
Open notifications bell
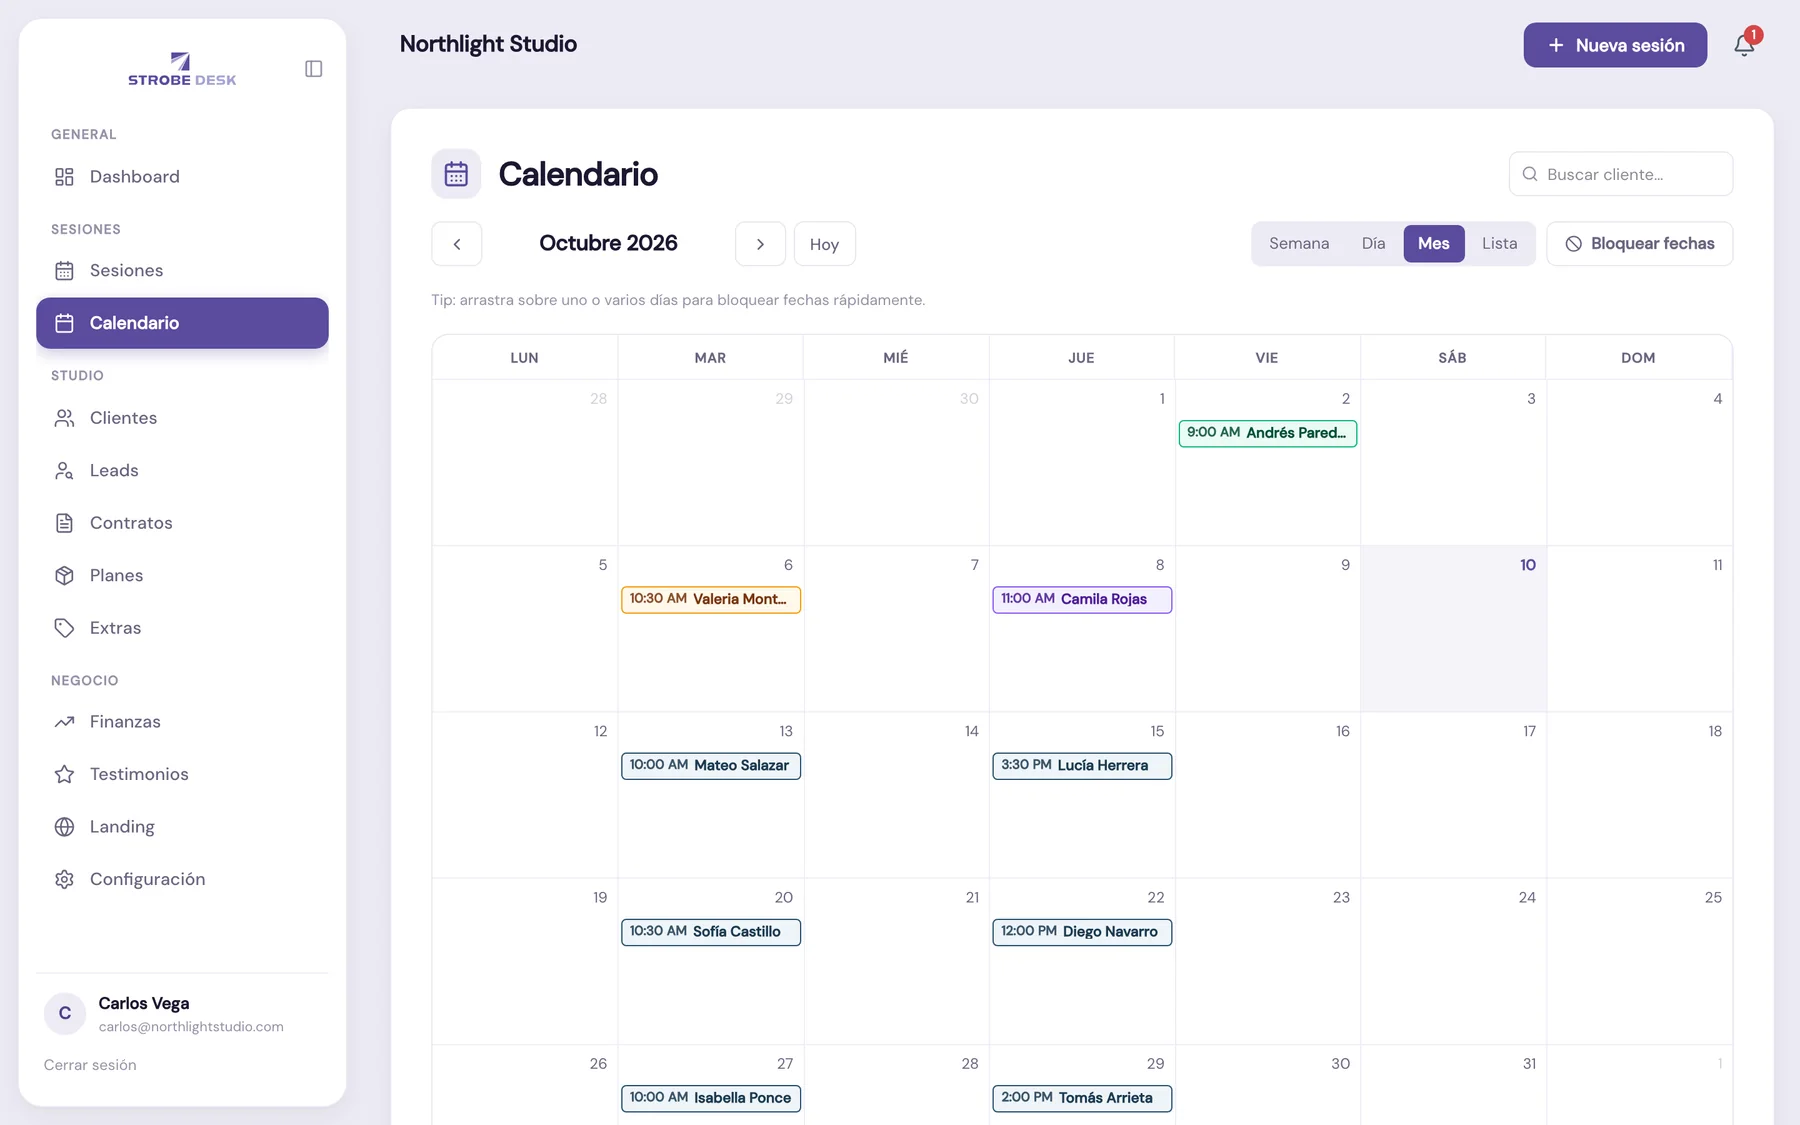1744,46
